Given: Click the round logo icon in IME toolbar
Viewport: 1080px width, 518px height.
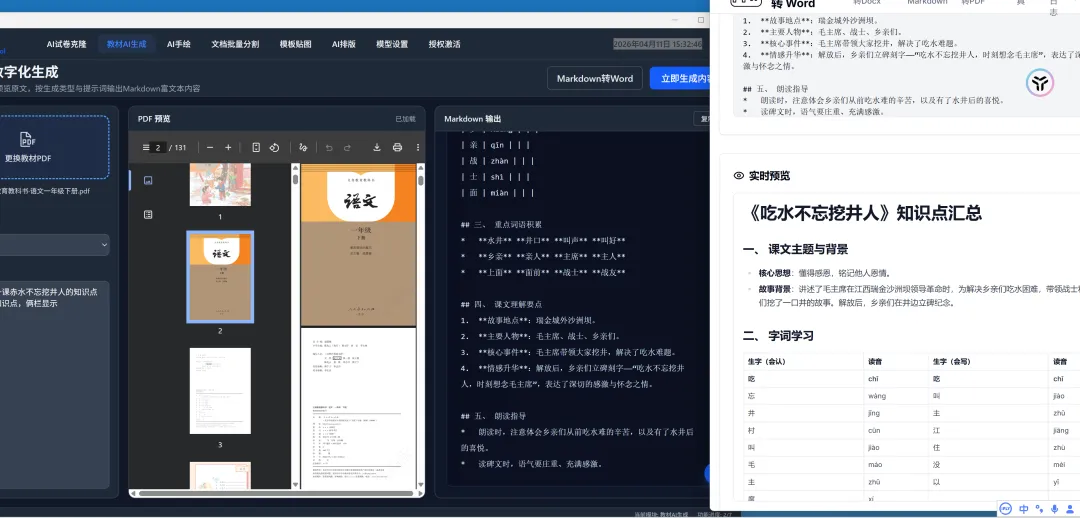Looking at the screenshot, I should 1006,509.
